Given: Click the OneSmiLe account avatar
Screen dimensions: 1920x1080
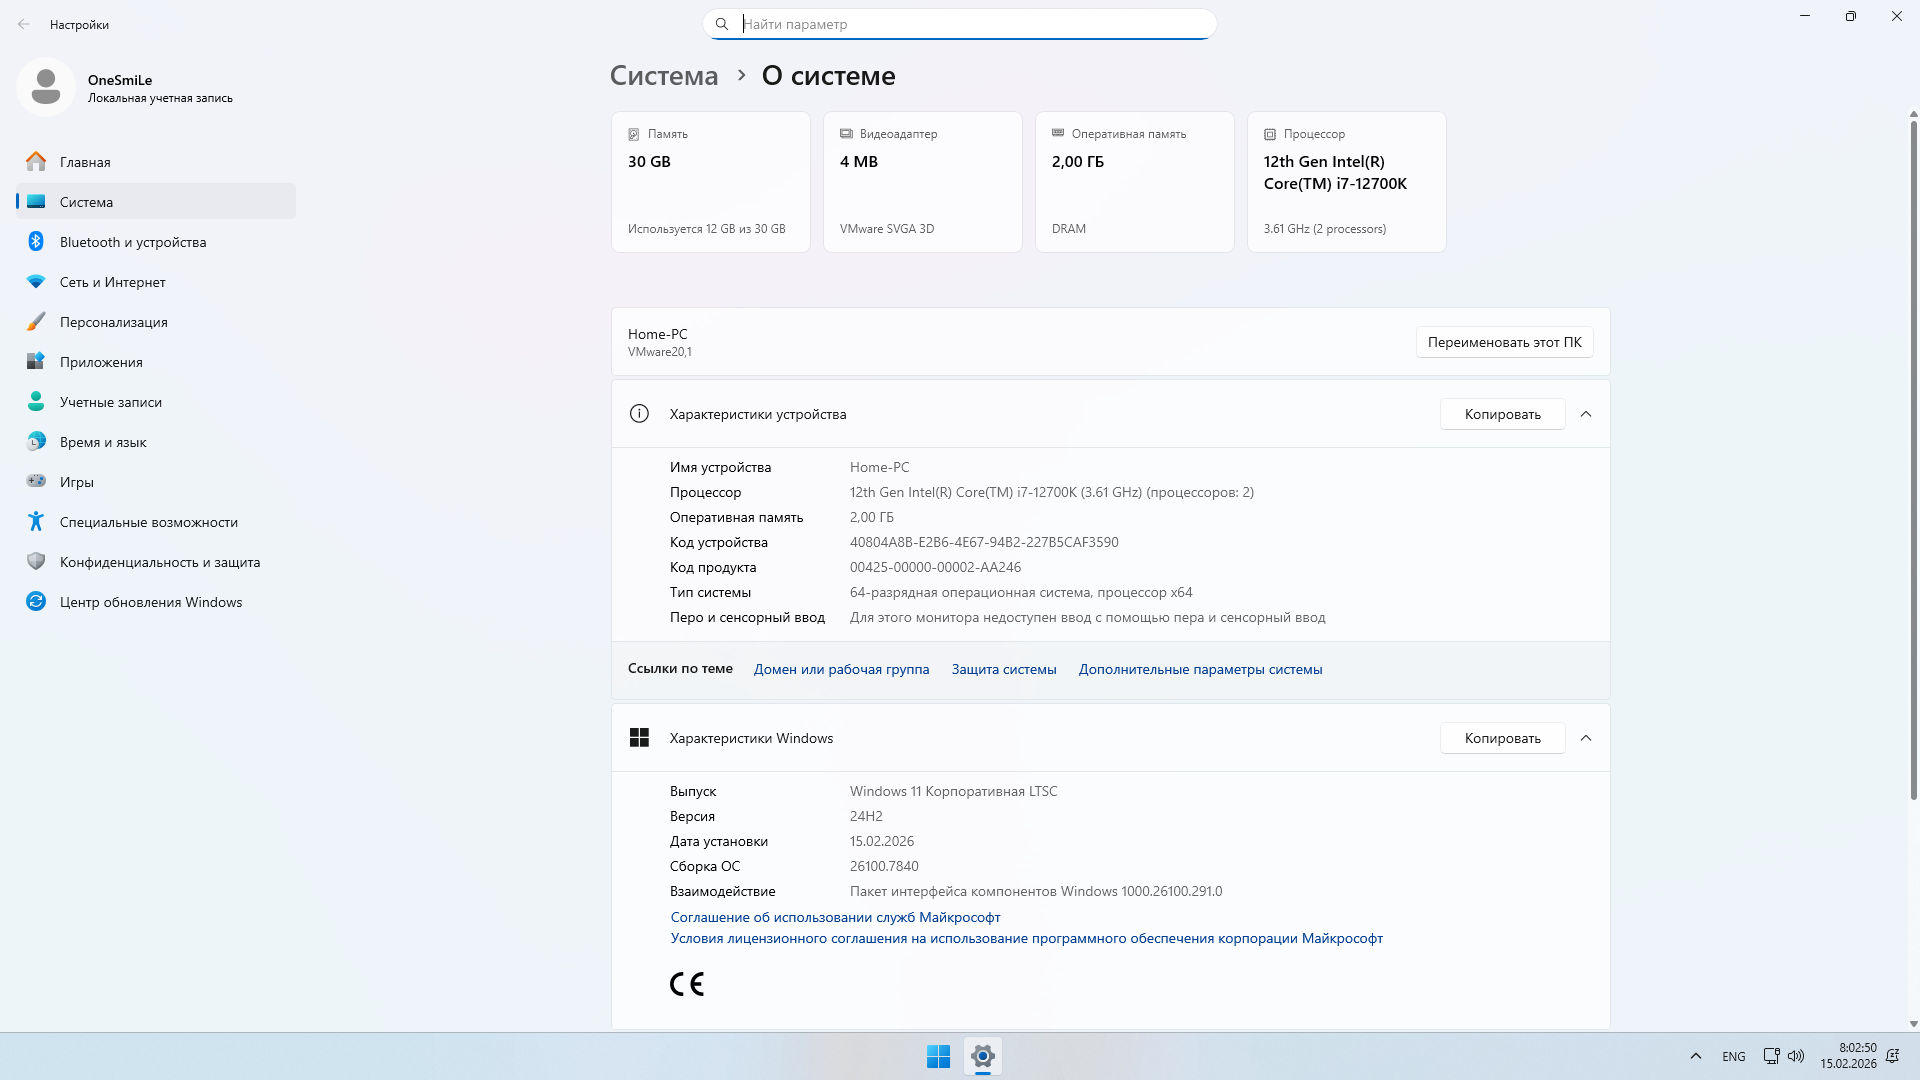Looking at the screenshot, I should 45,86.
